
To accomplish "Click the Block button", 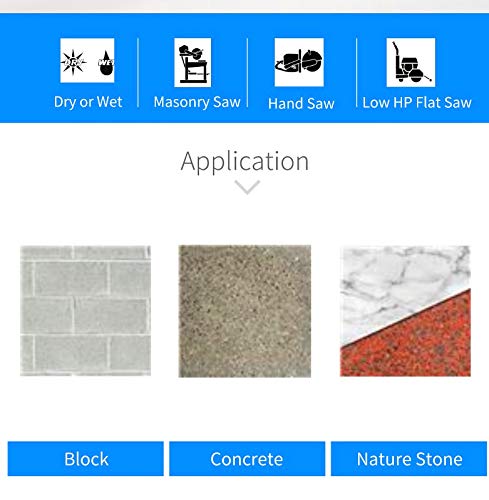I will [86, 459].
